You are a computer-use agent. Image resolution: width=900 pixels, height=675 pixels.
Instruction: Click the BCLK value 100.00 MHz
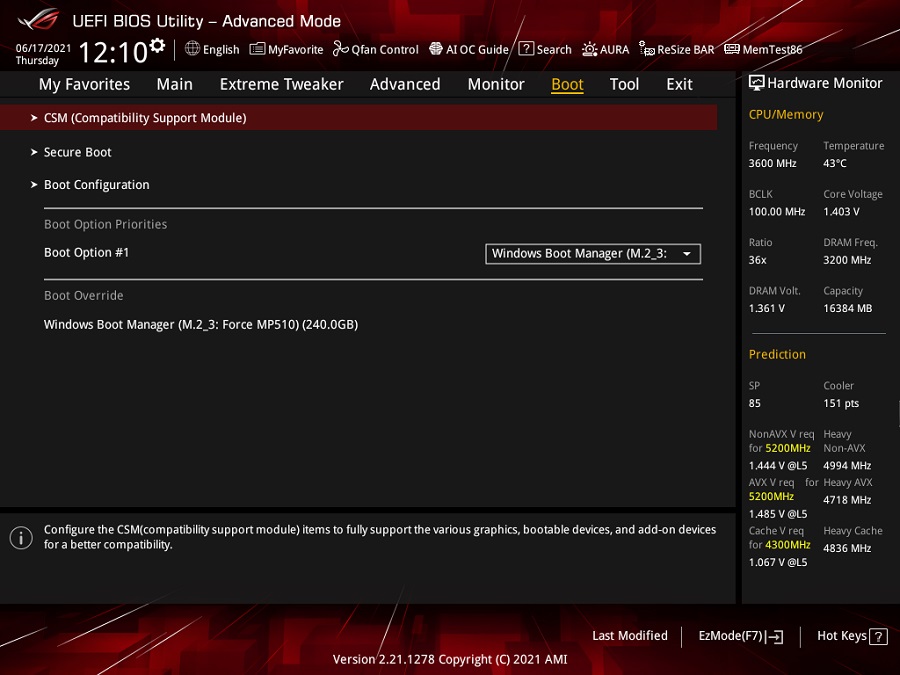pyautogui.click(x=777, y=212)
